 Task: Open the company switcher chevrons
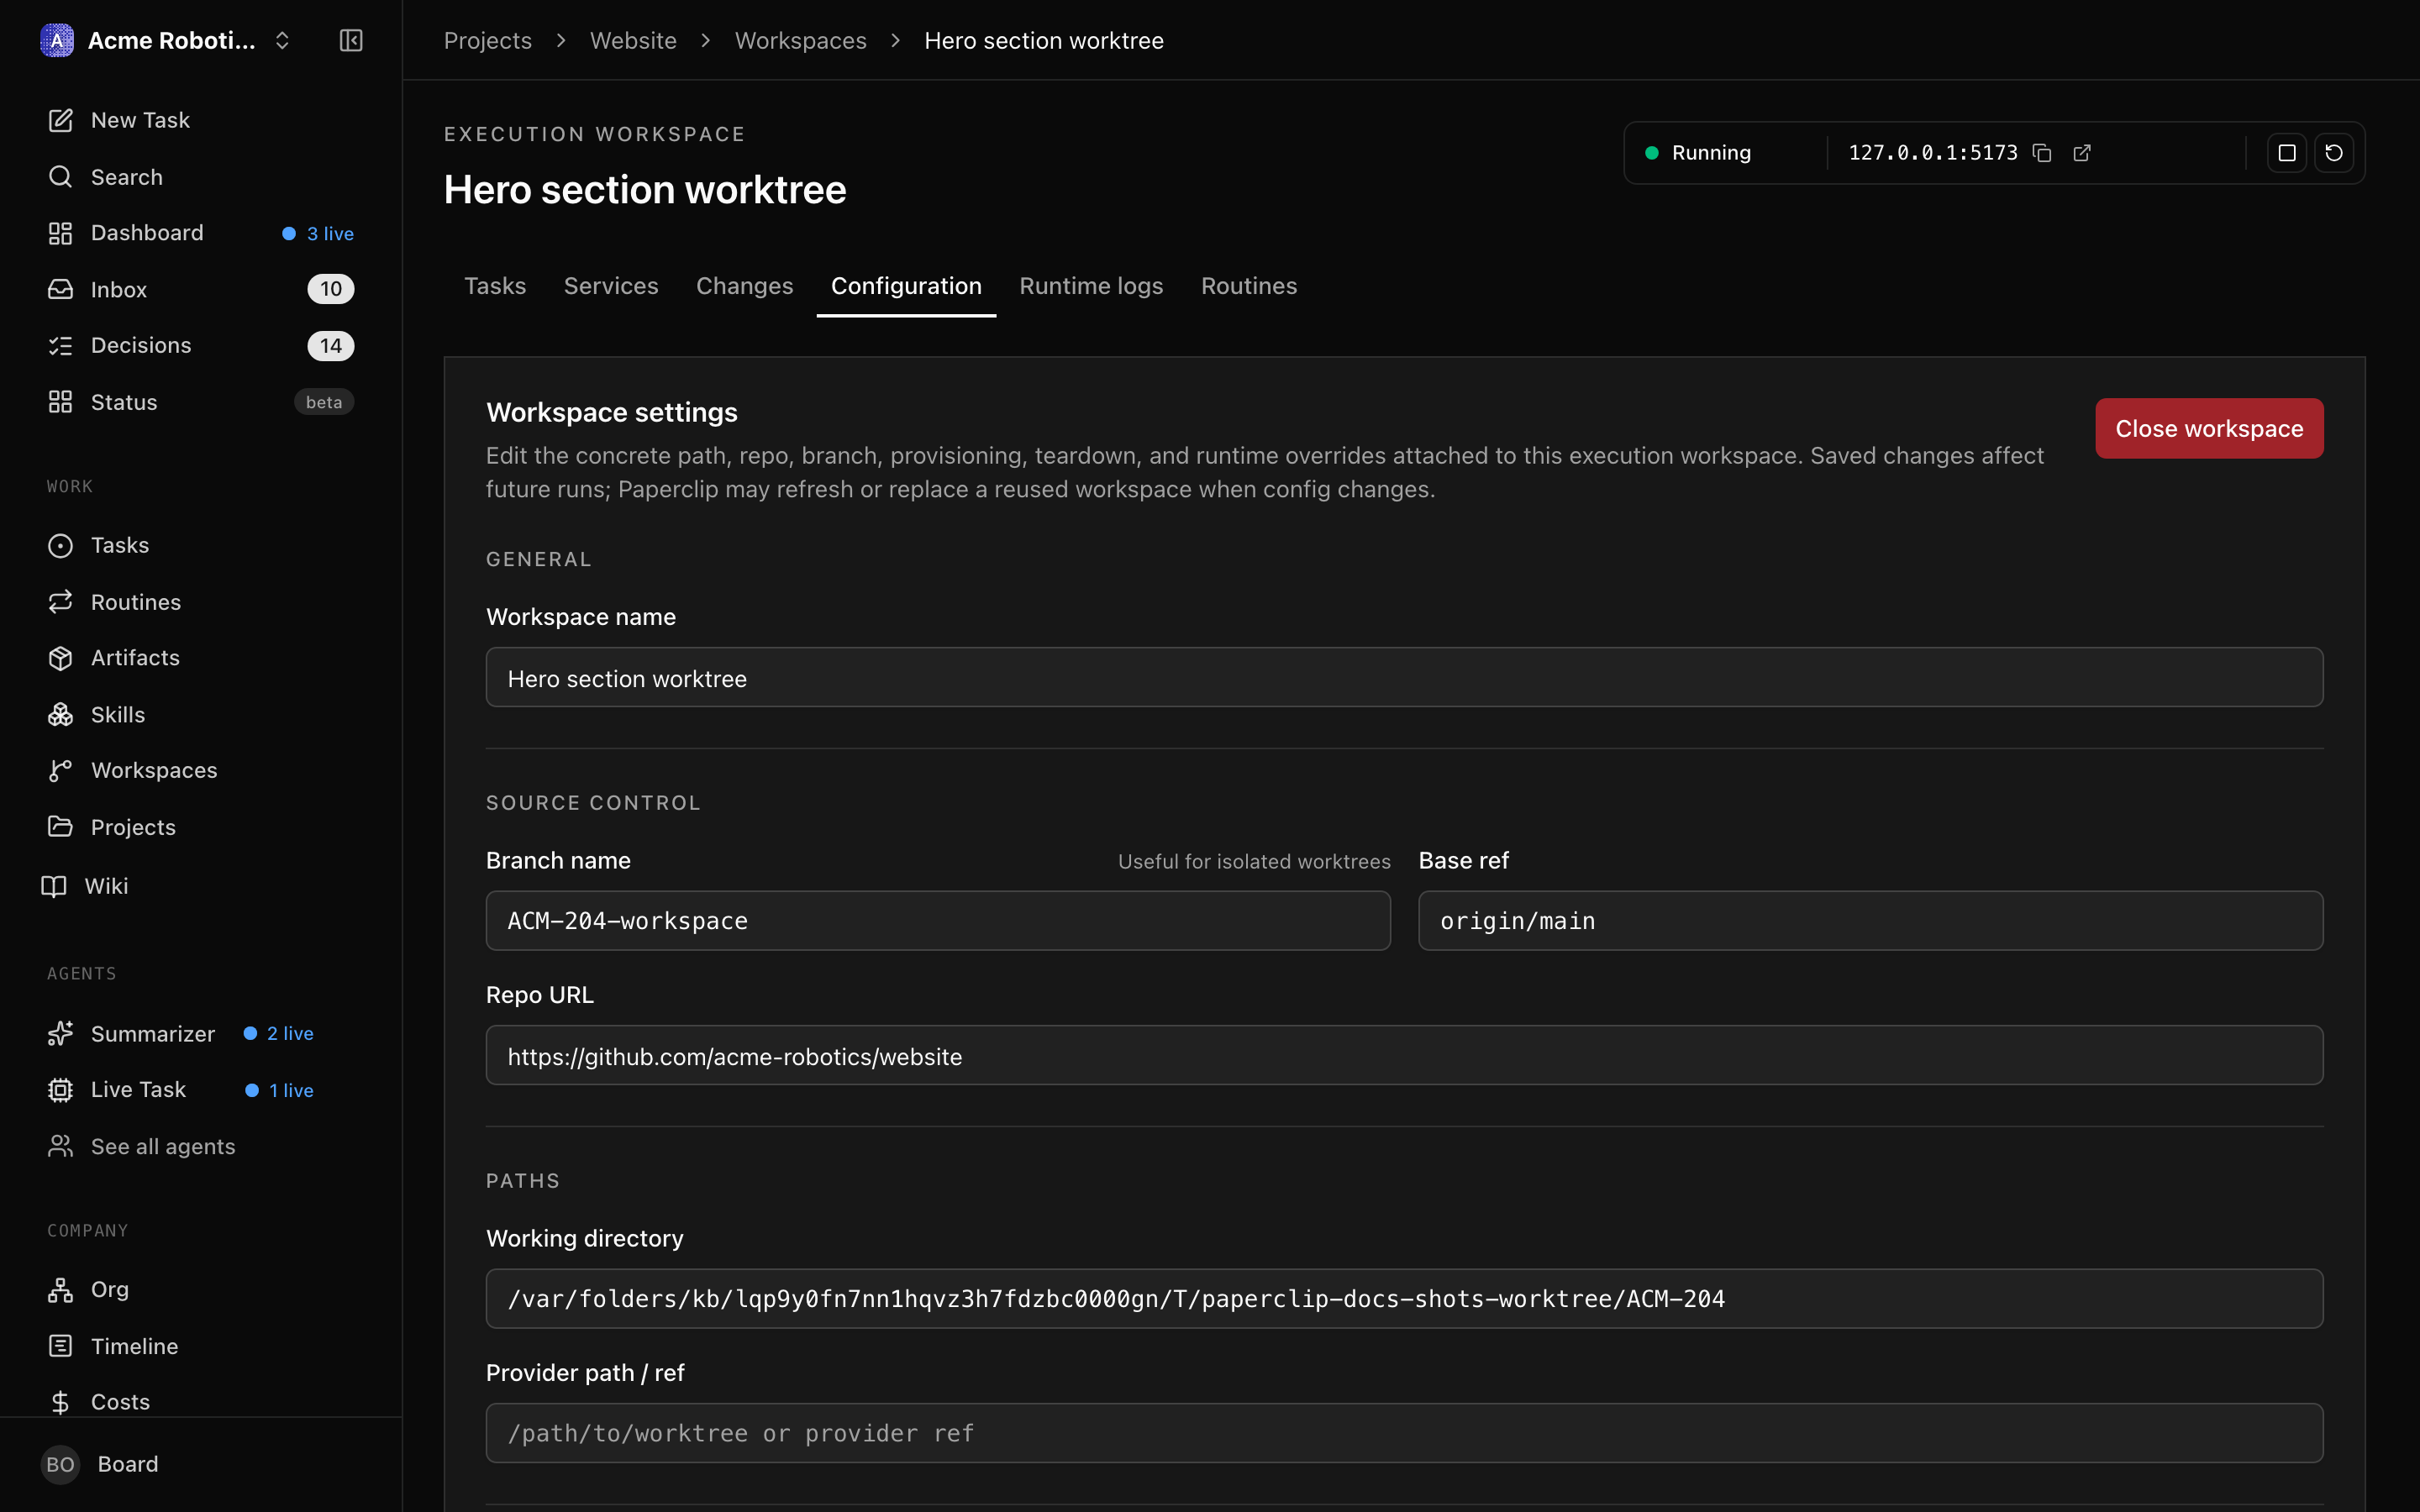pyautogui.click(x=282, y=40)
